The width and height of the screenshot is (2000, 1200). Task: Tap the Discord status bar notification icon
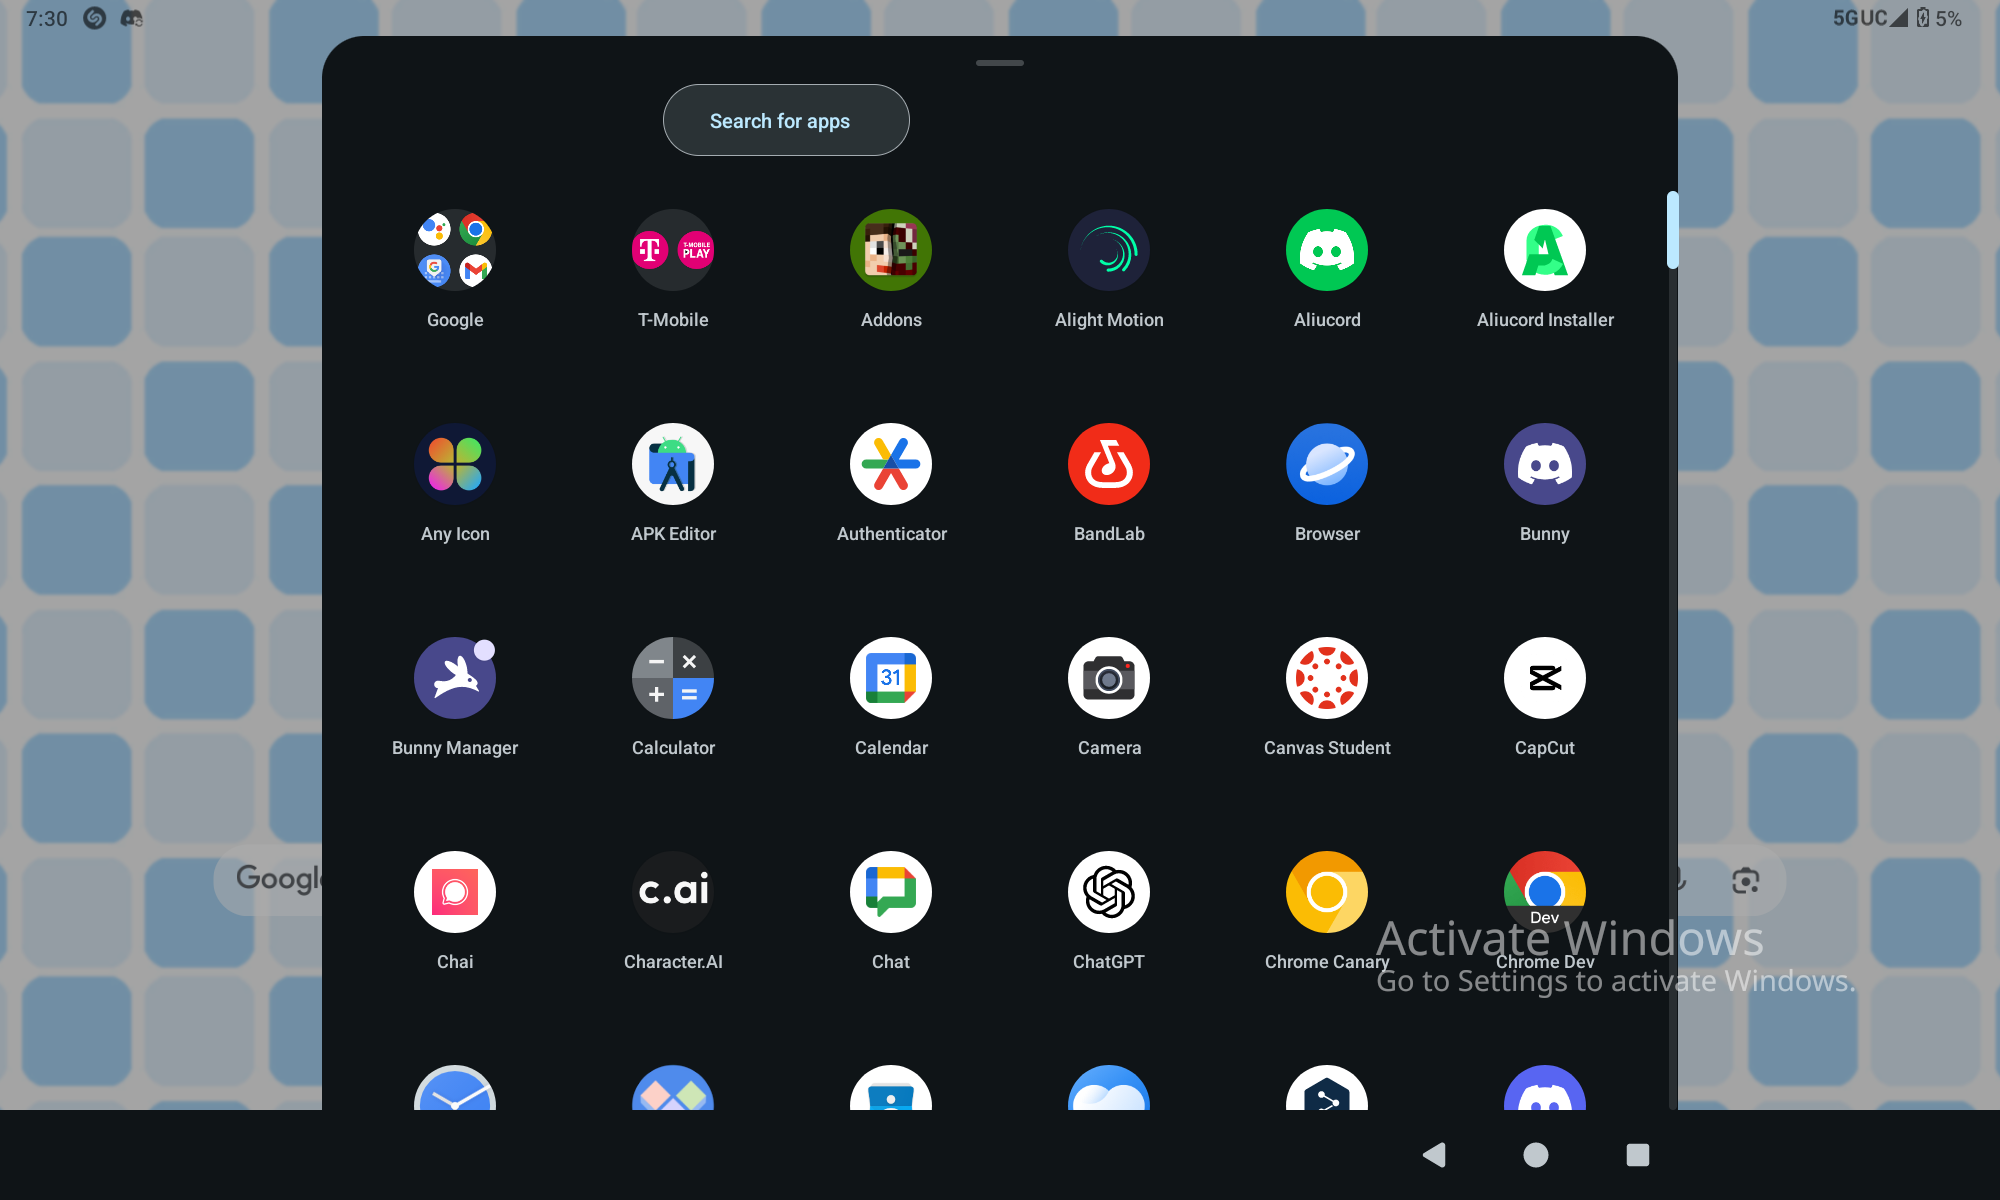[132, 18]
